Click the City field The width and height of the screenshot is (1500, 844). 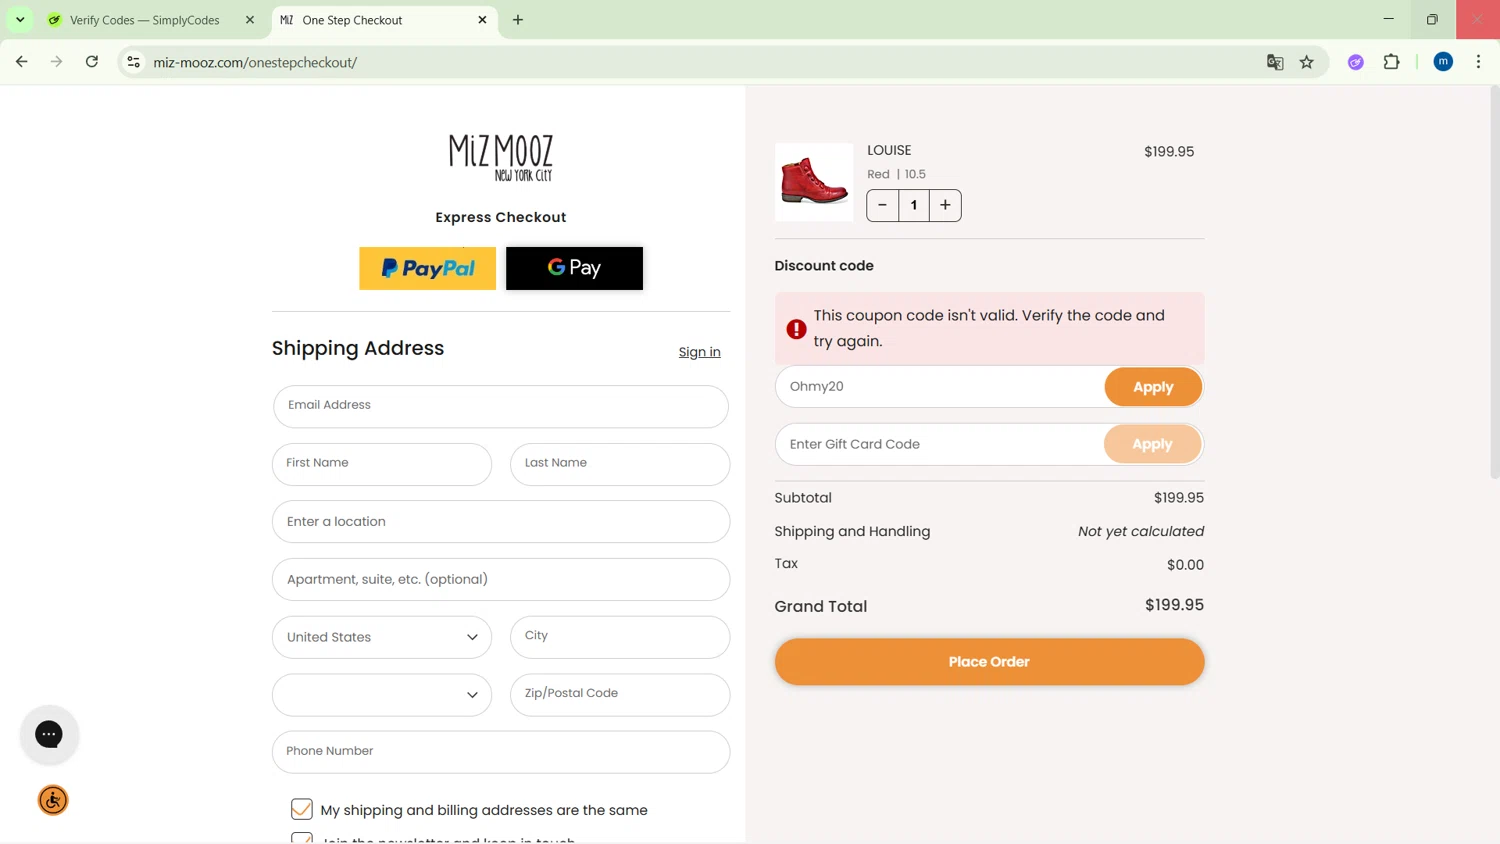pyautogui.click(x=620, y=637)
